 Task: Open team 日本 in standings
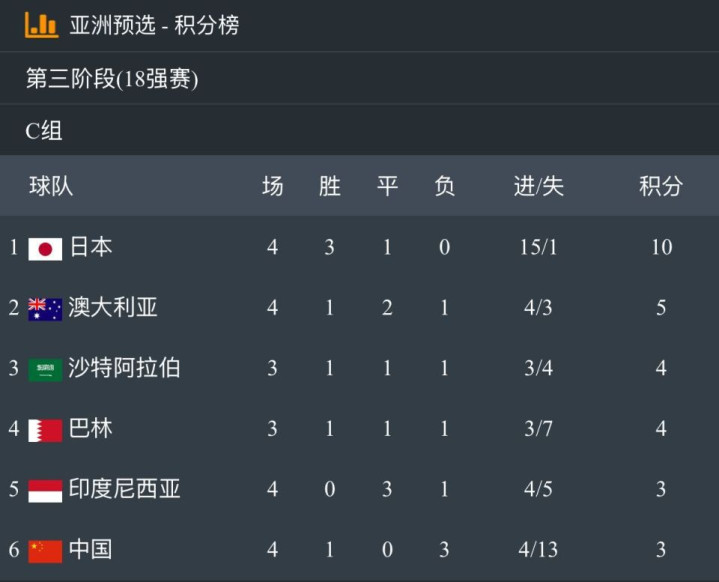click(91, 247)
